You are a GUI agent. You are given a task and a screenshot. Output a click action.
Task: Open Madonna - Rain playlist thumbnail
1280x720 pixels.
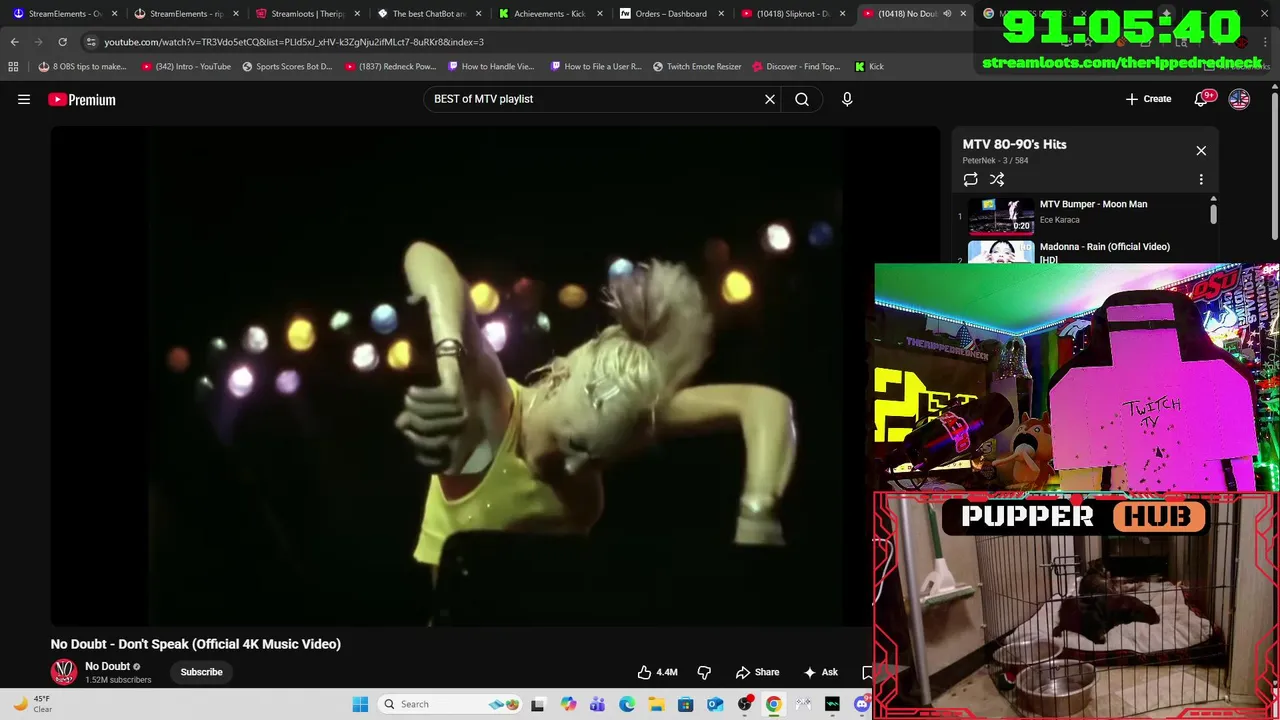[1001, 251]
